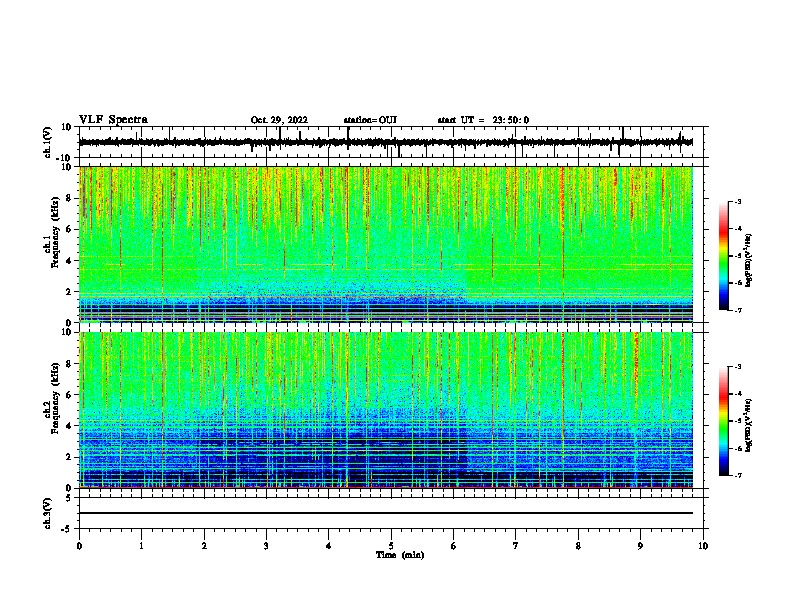Click tick label "3" on the time axis
The width and height of the screenshot is (792, 612).
pos(266,546)
